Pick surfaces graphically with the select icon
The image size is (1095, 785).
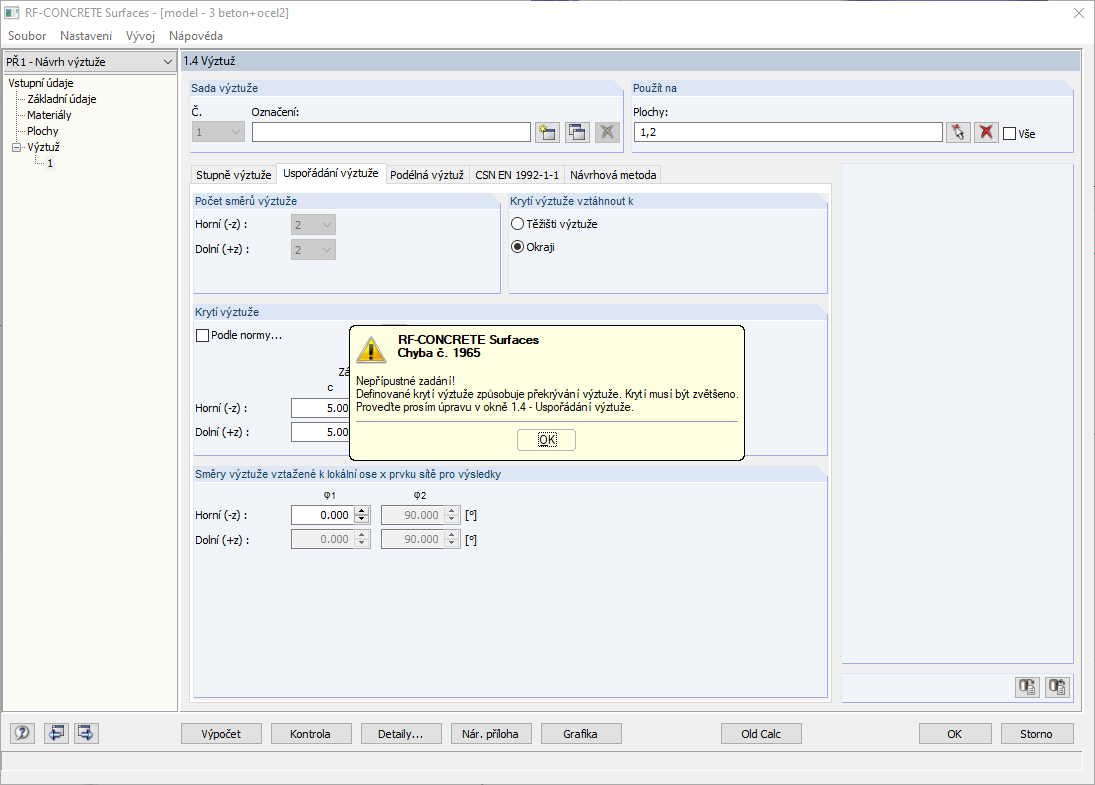(958, 132)
